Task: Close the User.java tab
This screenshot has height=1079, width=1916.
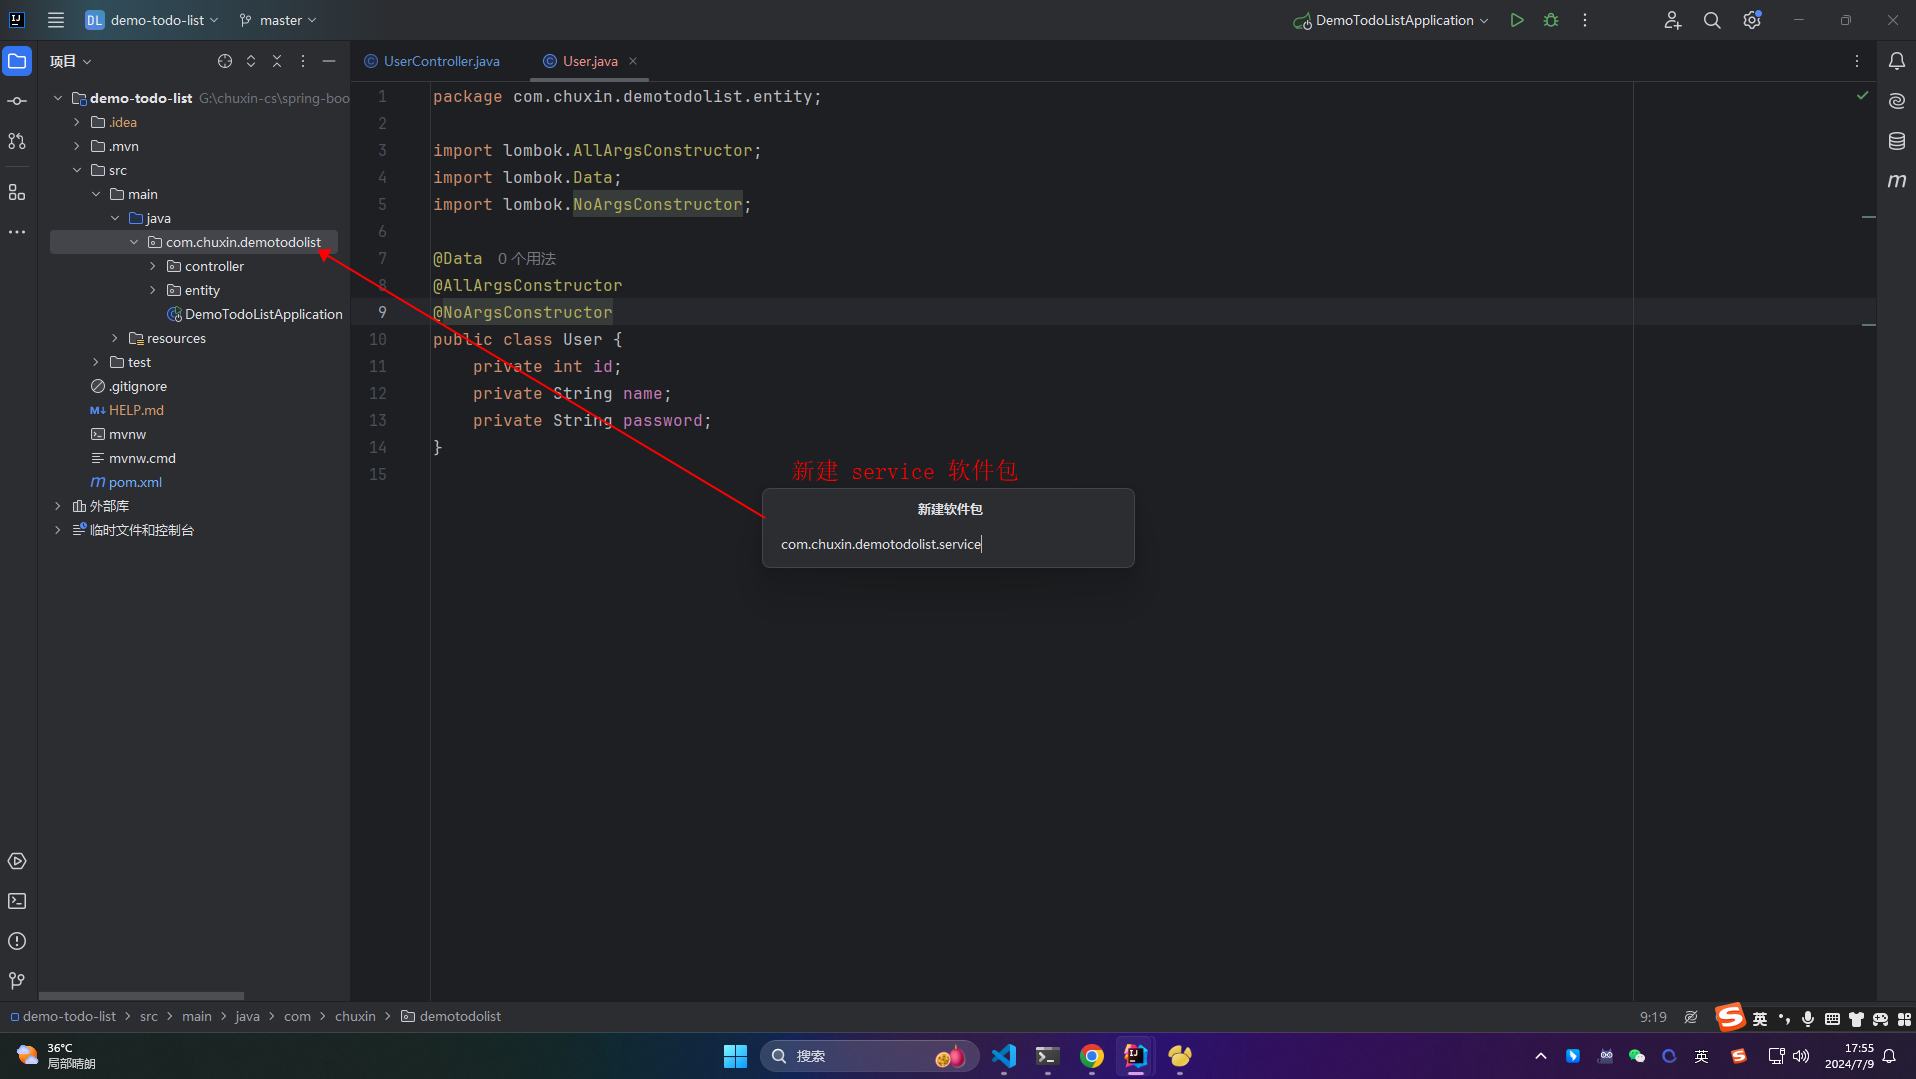Action: 633,61
